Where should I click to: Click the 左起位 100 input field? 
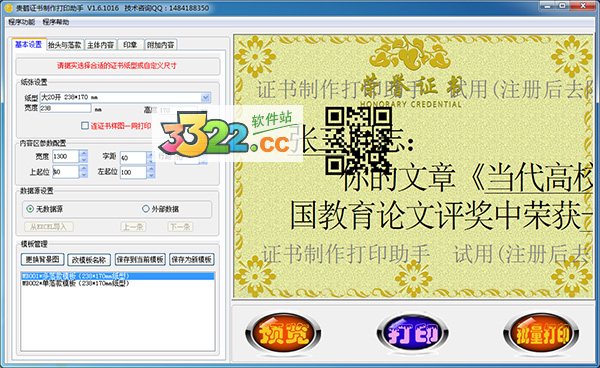click(133, 172)
